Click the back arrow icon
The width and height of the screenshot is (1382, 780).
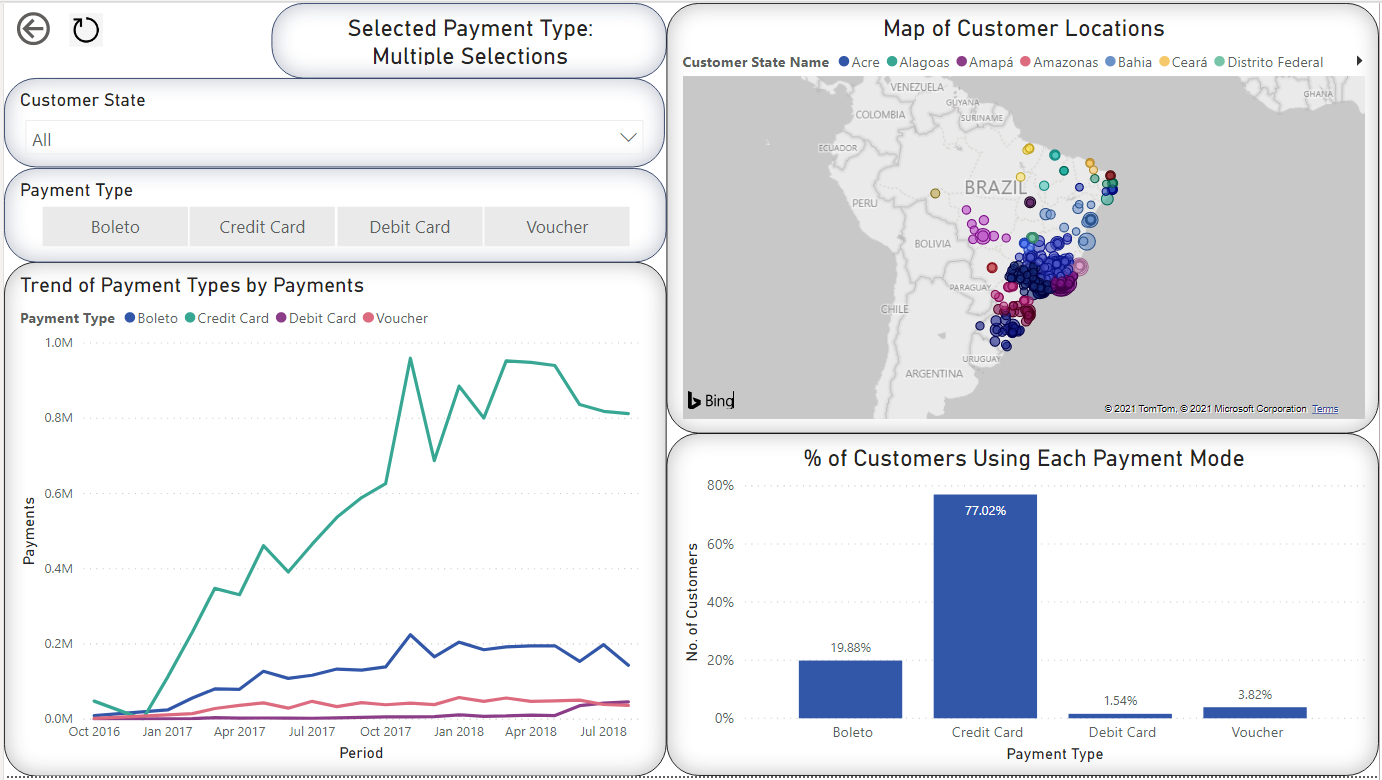[x=33, y=30]
